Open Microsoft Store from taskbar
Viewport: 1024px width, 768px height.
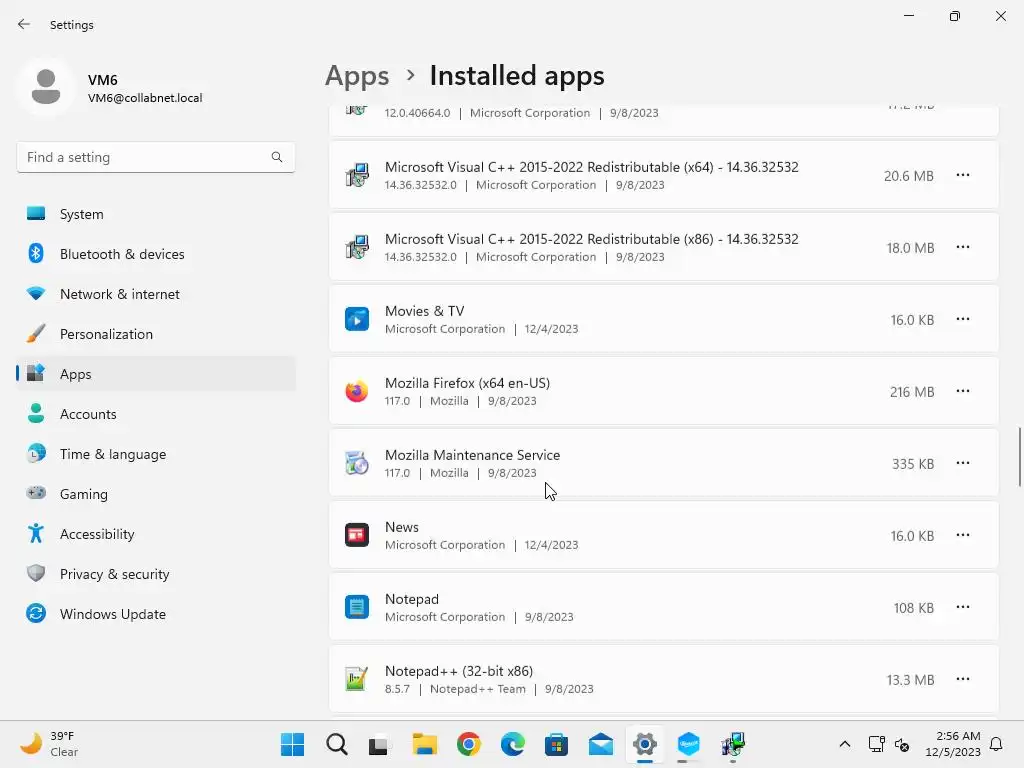[556, 744]
